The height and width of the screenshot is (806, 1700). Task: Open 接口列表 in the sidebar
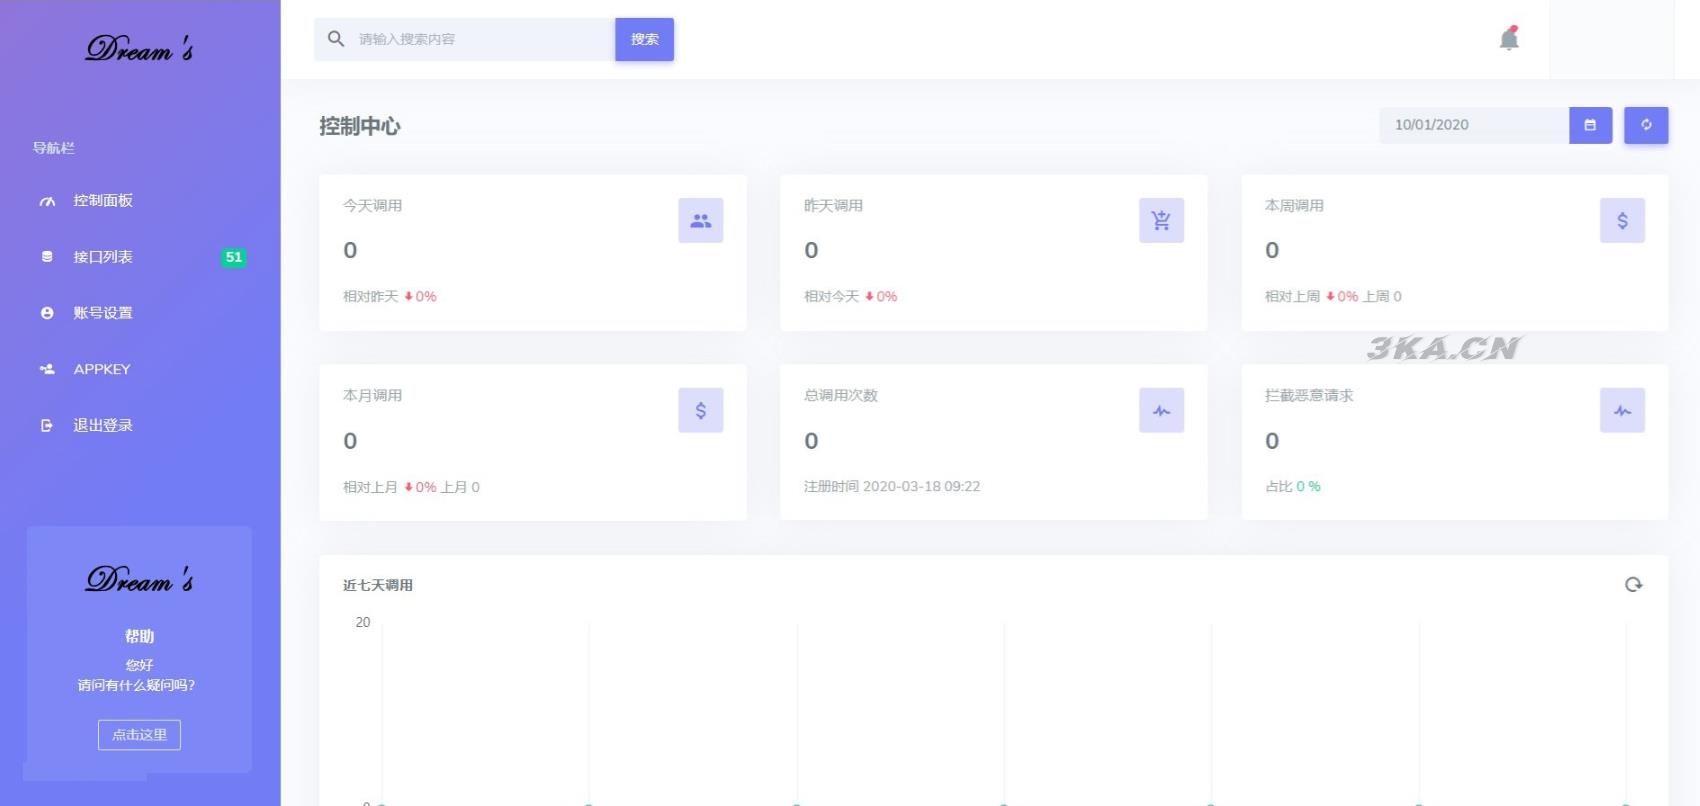point(102,257)
